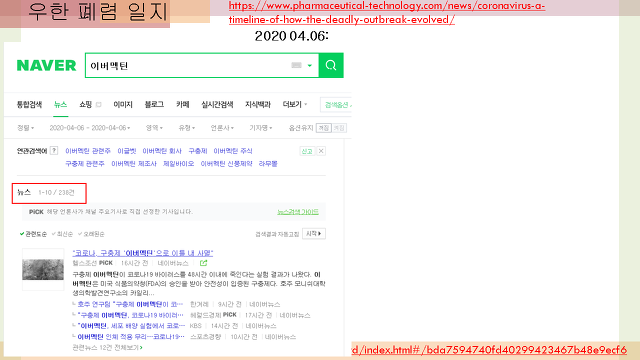Click the NAVER logo
The image size is (640, 360).
point(46,65)
